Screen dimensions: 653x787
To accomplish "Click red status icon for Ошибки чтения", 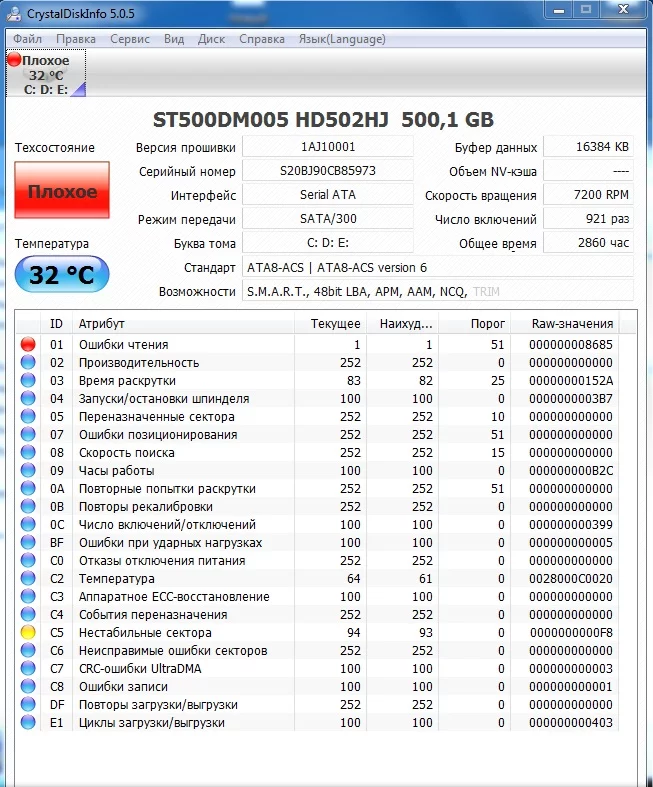I will click(28, 344).
